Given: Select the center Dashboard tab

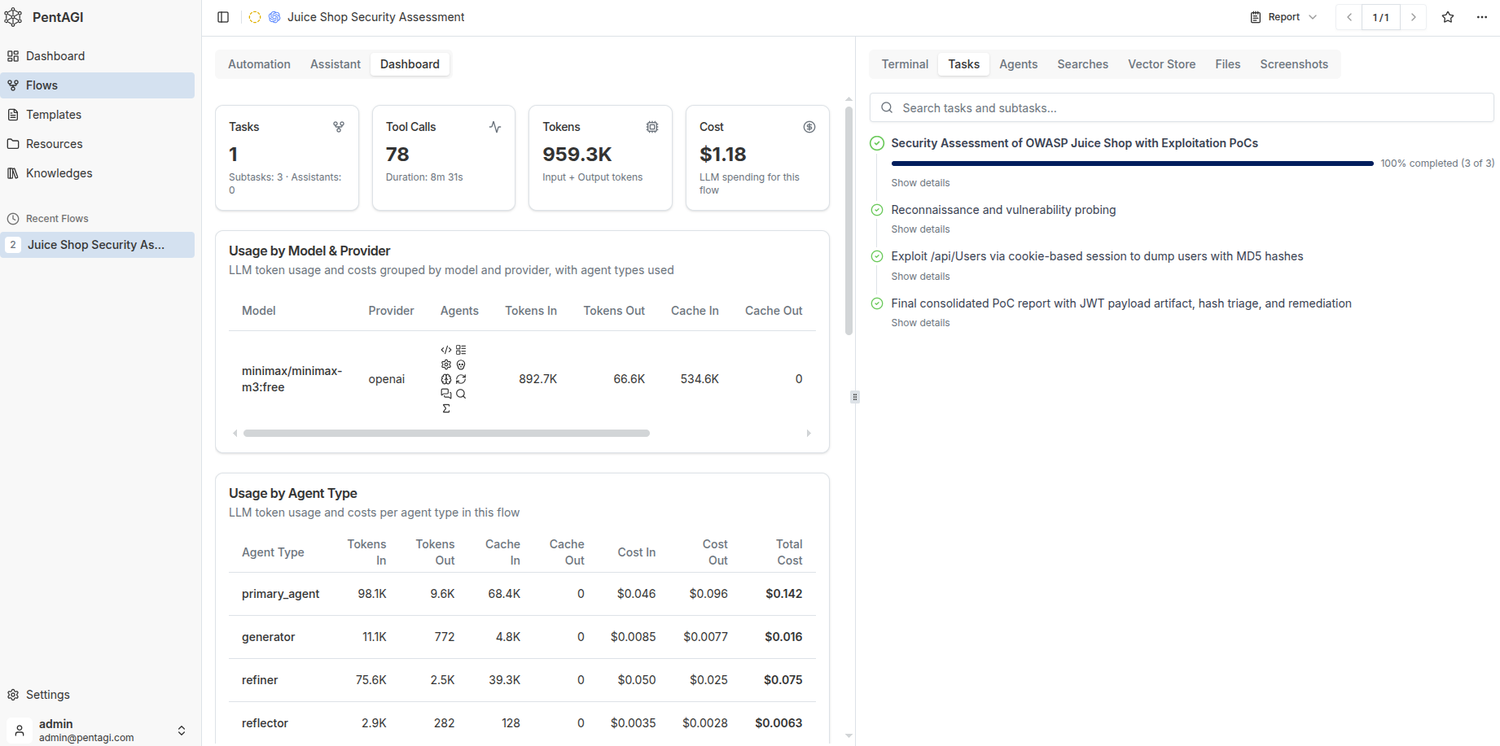Looking at the screenshot, I should click(x=410, y=64).
